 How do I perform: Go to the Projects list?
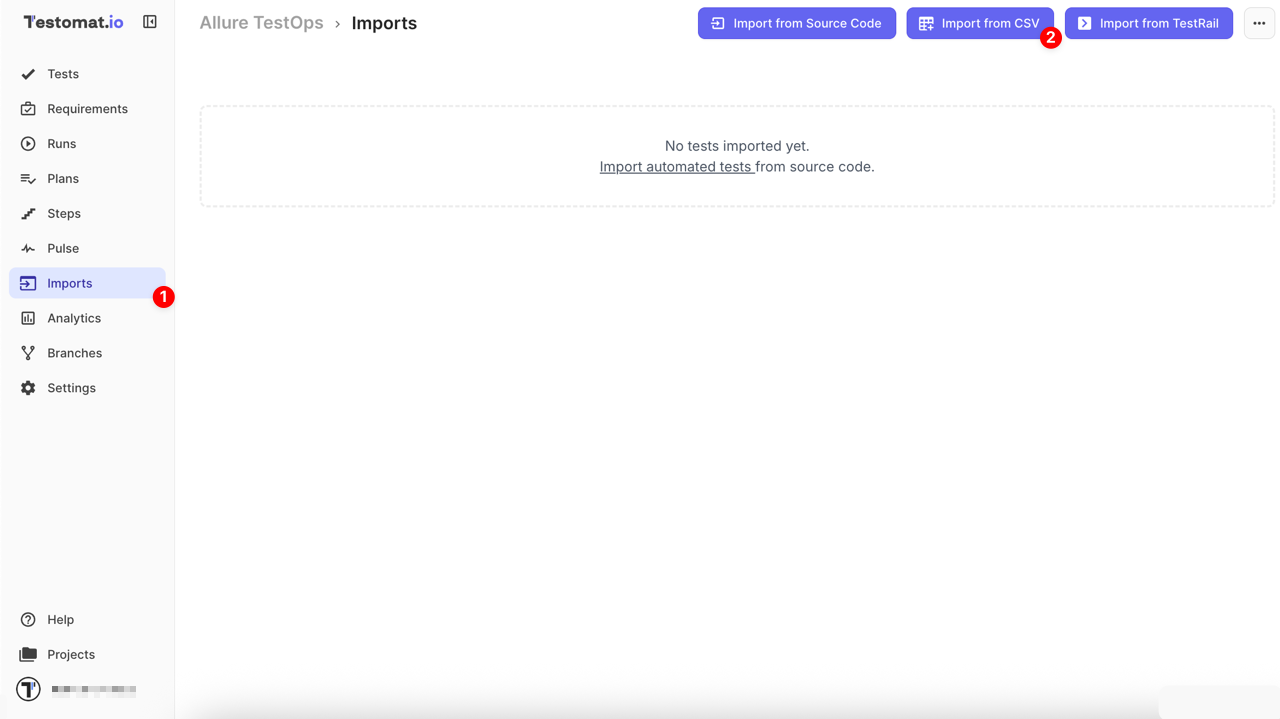(70, 654)
